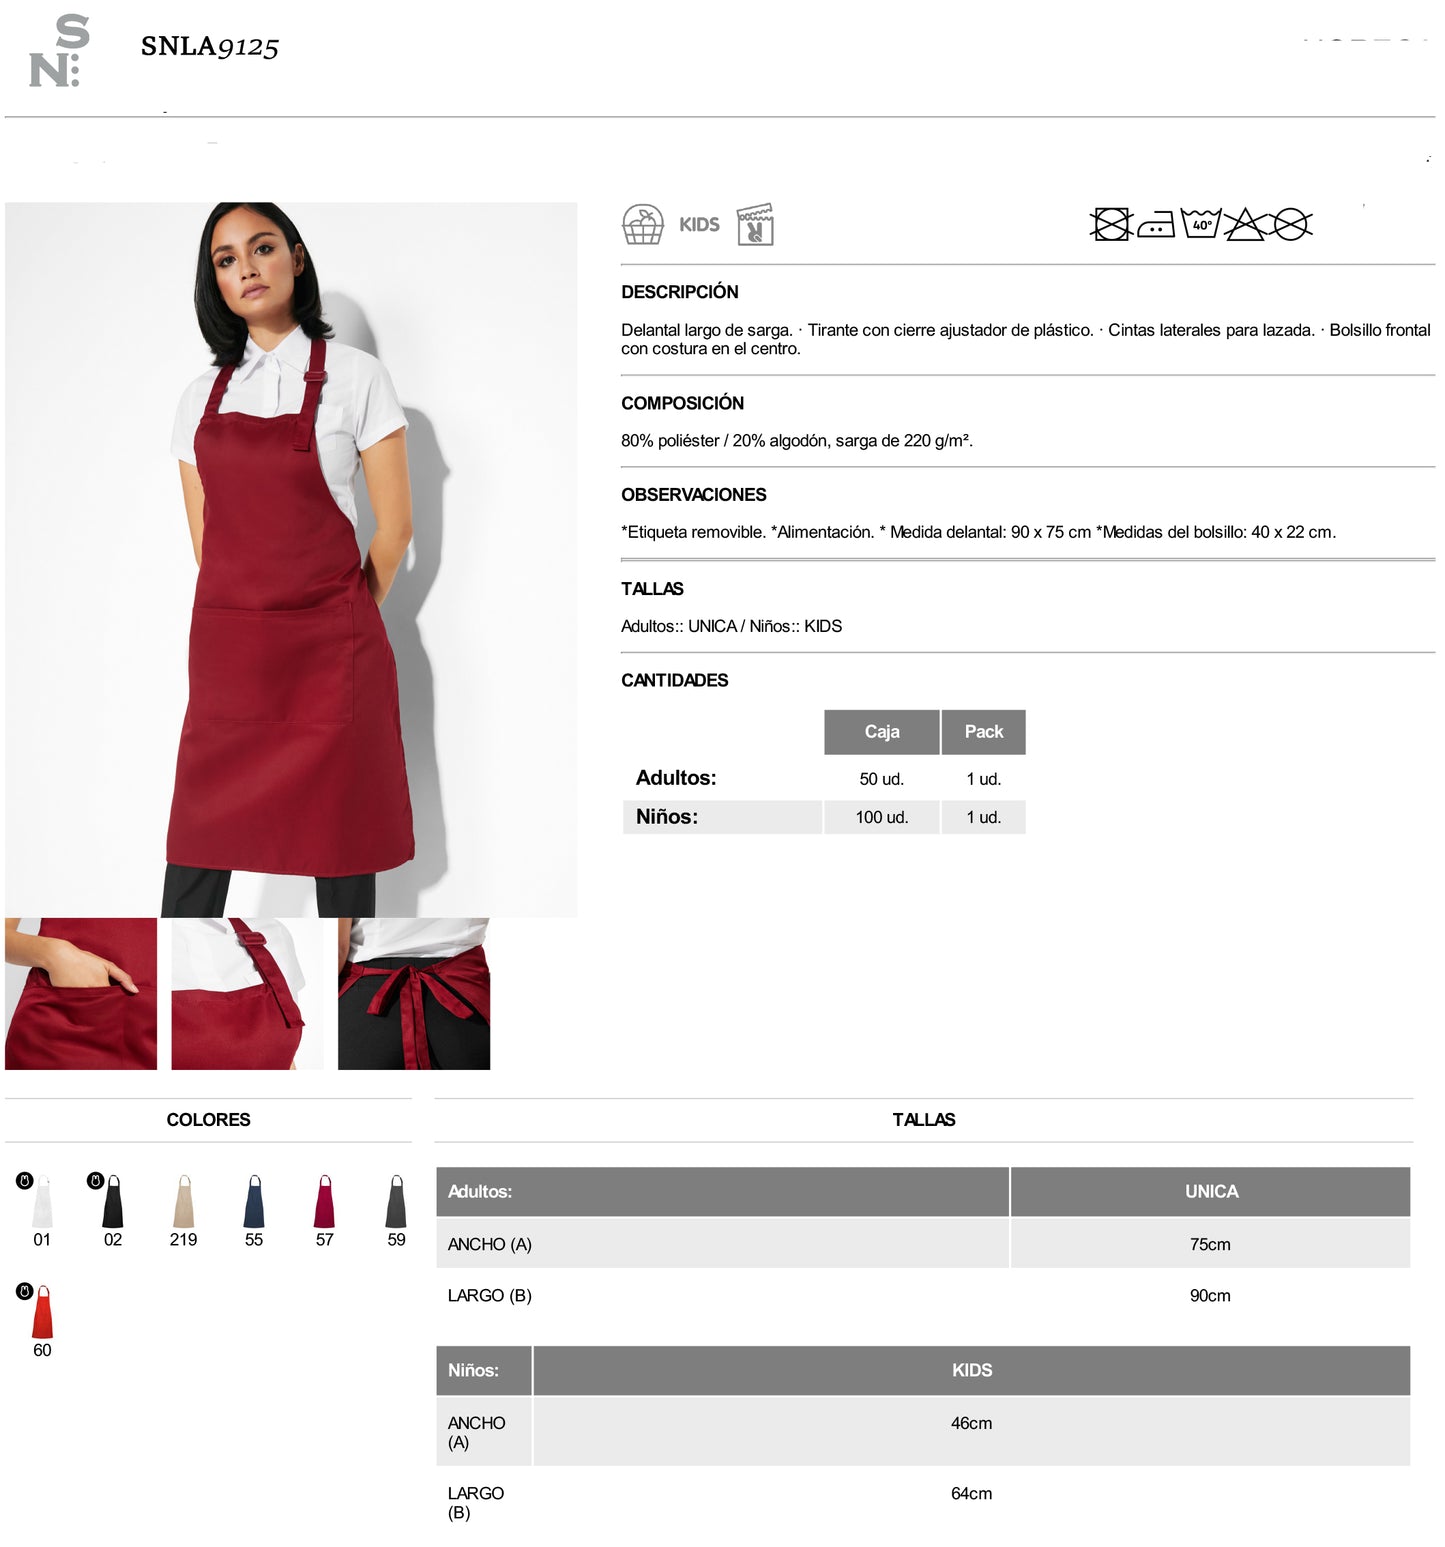Click the SN brand logo
This screenshot has width=1445, height=1547.
pyautogui.click(x=59, y=50)
